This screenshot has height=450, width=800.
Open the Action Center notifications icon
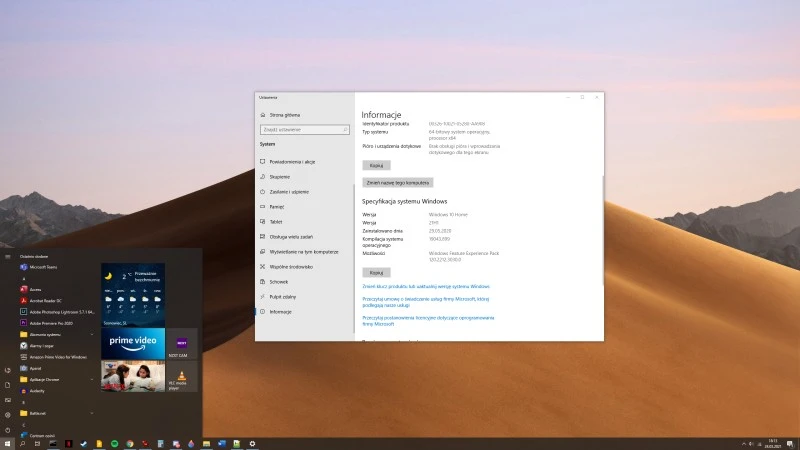[x=790, y=444]
